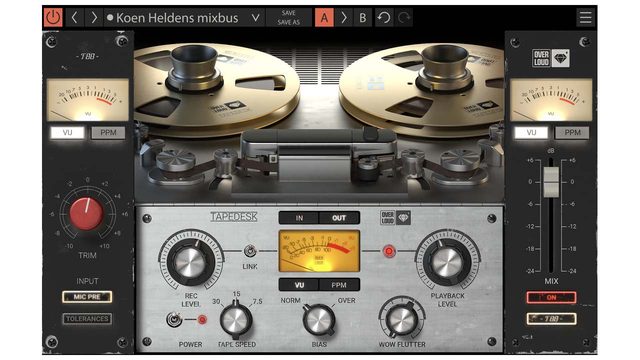Go to the next preset
Screen dimensions: 640x360
(94, 18)
